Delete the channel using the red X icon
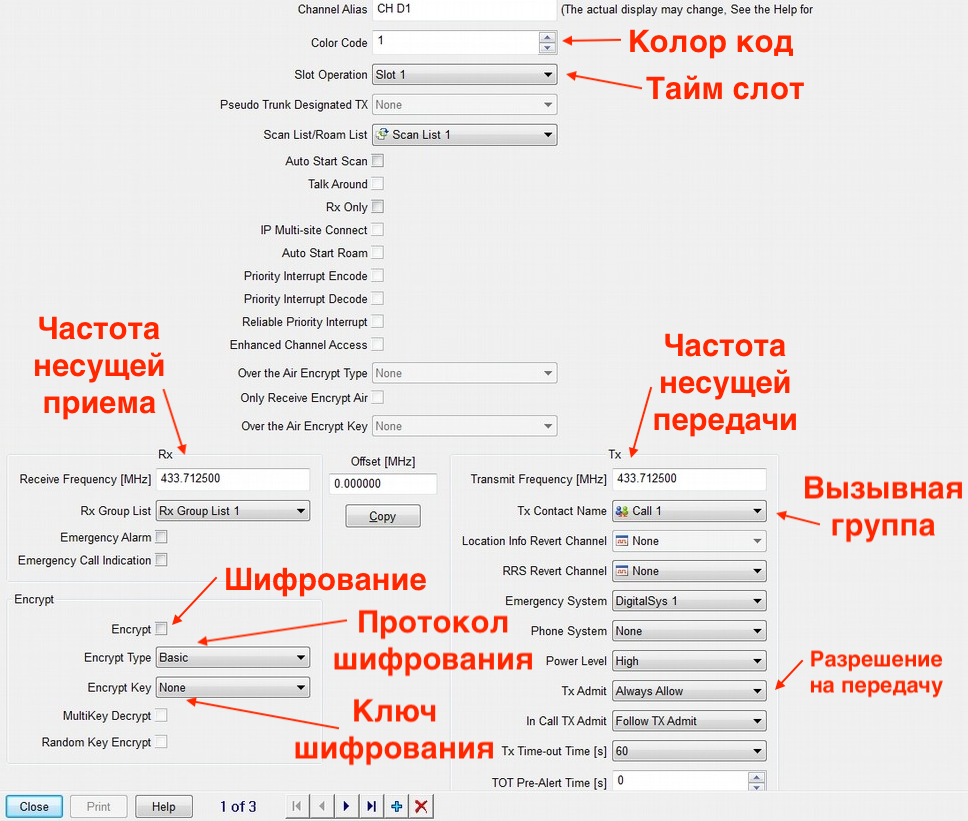This screenshot has width=968, height=821. pos(420,805)
